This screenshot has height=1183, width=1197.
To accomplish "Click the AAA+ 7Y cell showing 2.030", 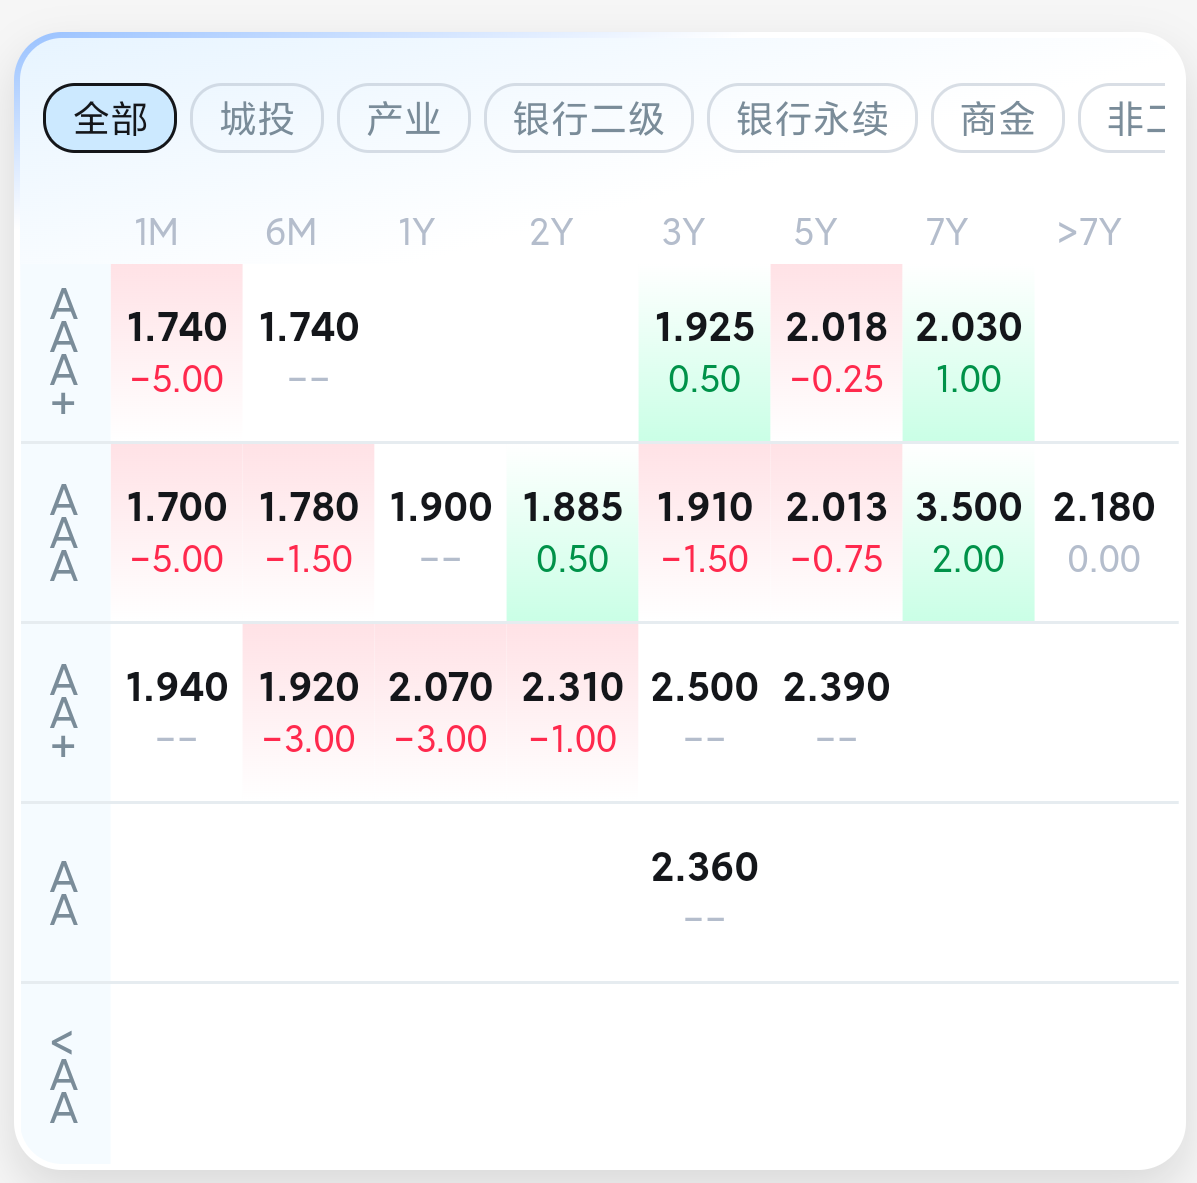I will pyautogui.click(x=969, y=353).
